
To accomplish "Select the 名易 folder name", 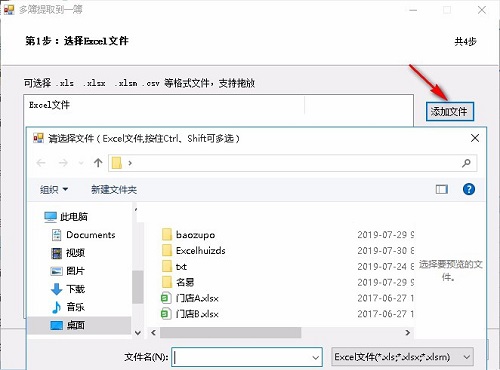I will click(185, 282).
